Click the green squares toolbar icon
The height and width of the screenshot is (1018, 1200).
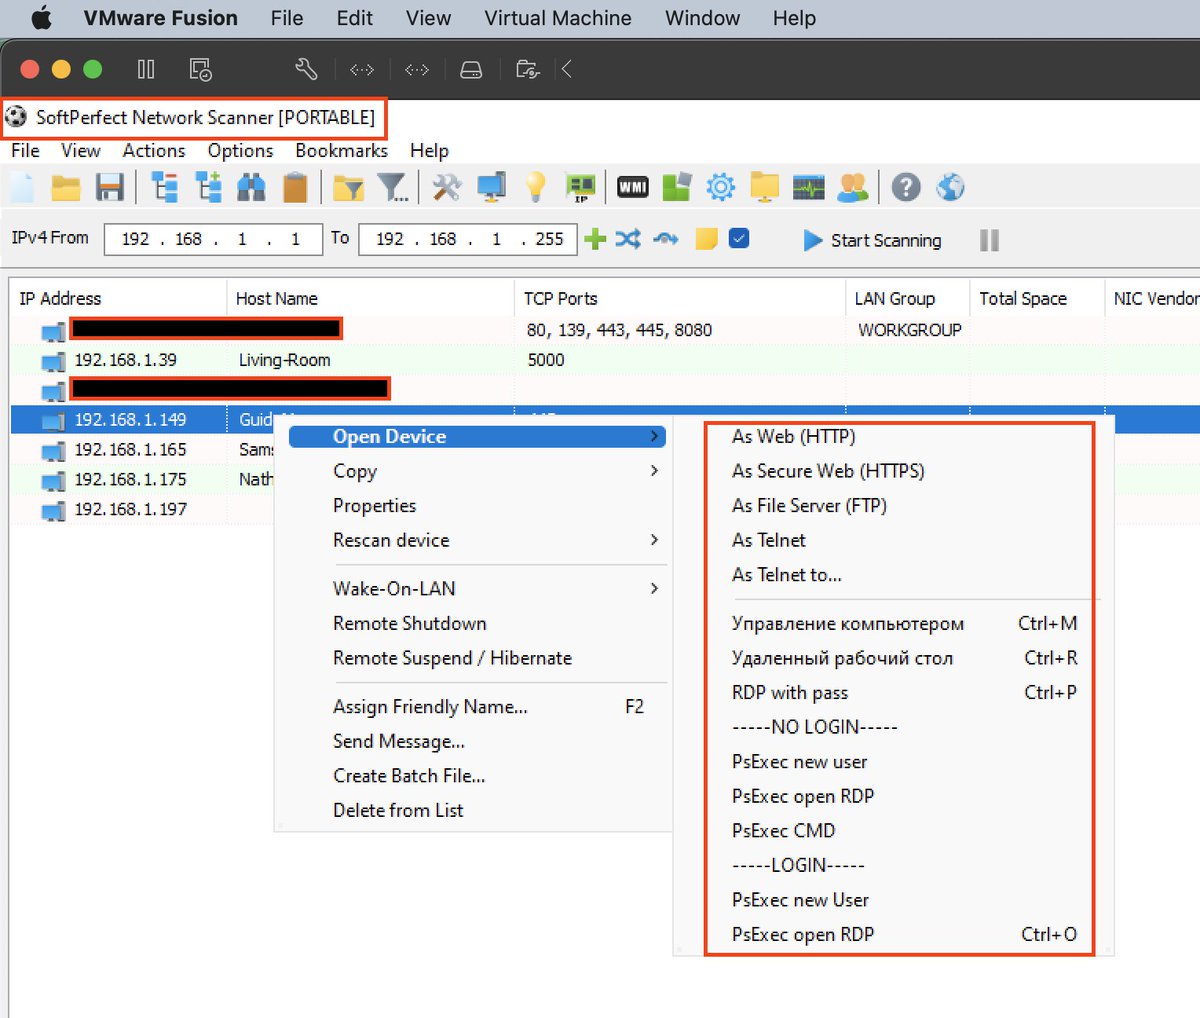(677, 187)
